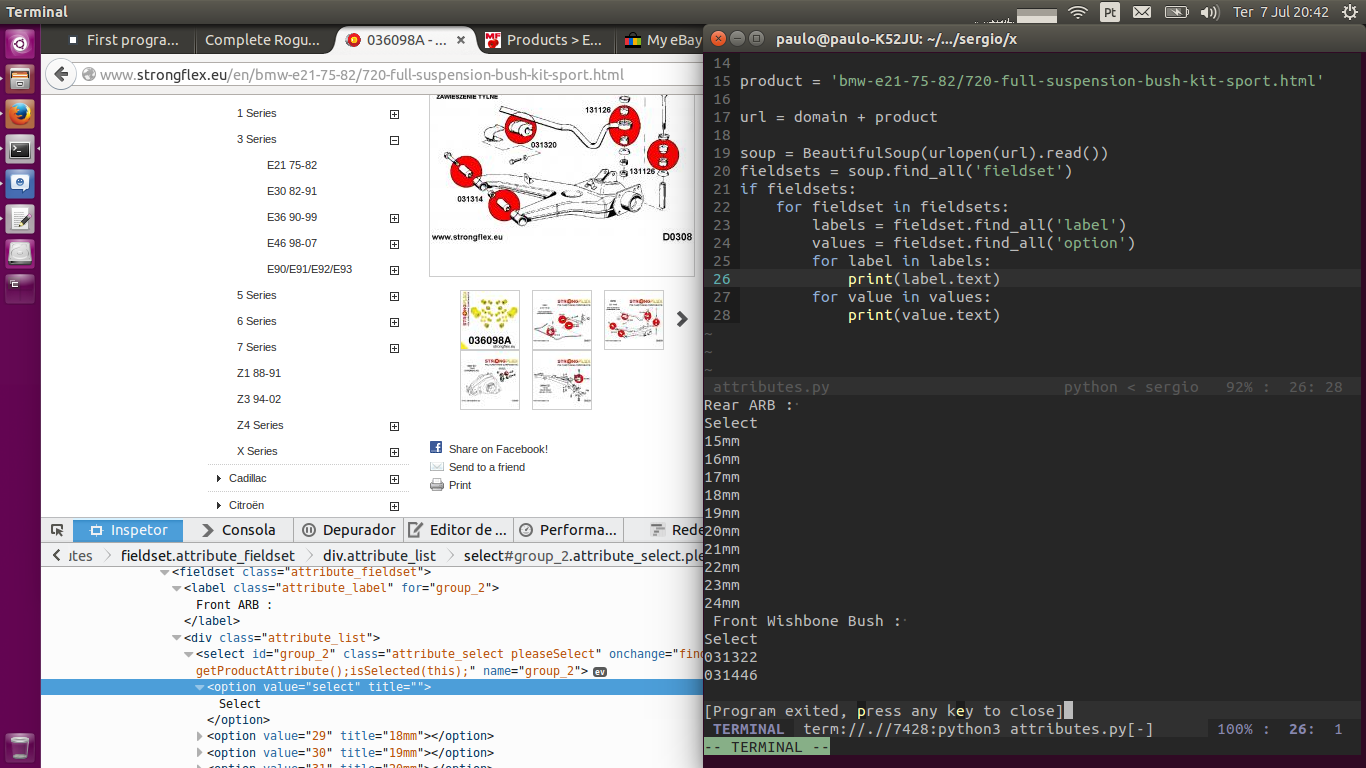Expand the E36 90-99 subcategory
Viewport: 1366px width, 768px height.
point(394,218)
